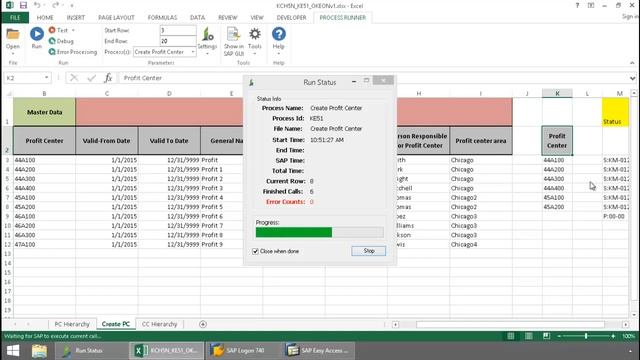Switch to the DEVELOPER ribbon tab
The width and height of the screenshot is (640, 360).
click(291, 18)
